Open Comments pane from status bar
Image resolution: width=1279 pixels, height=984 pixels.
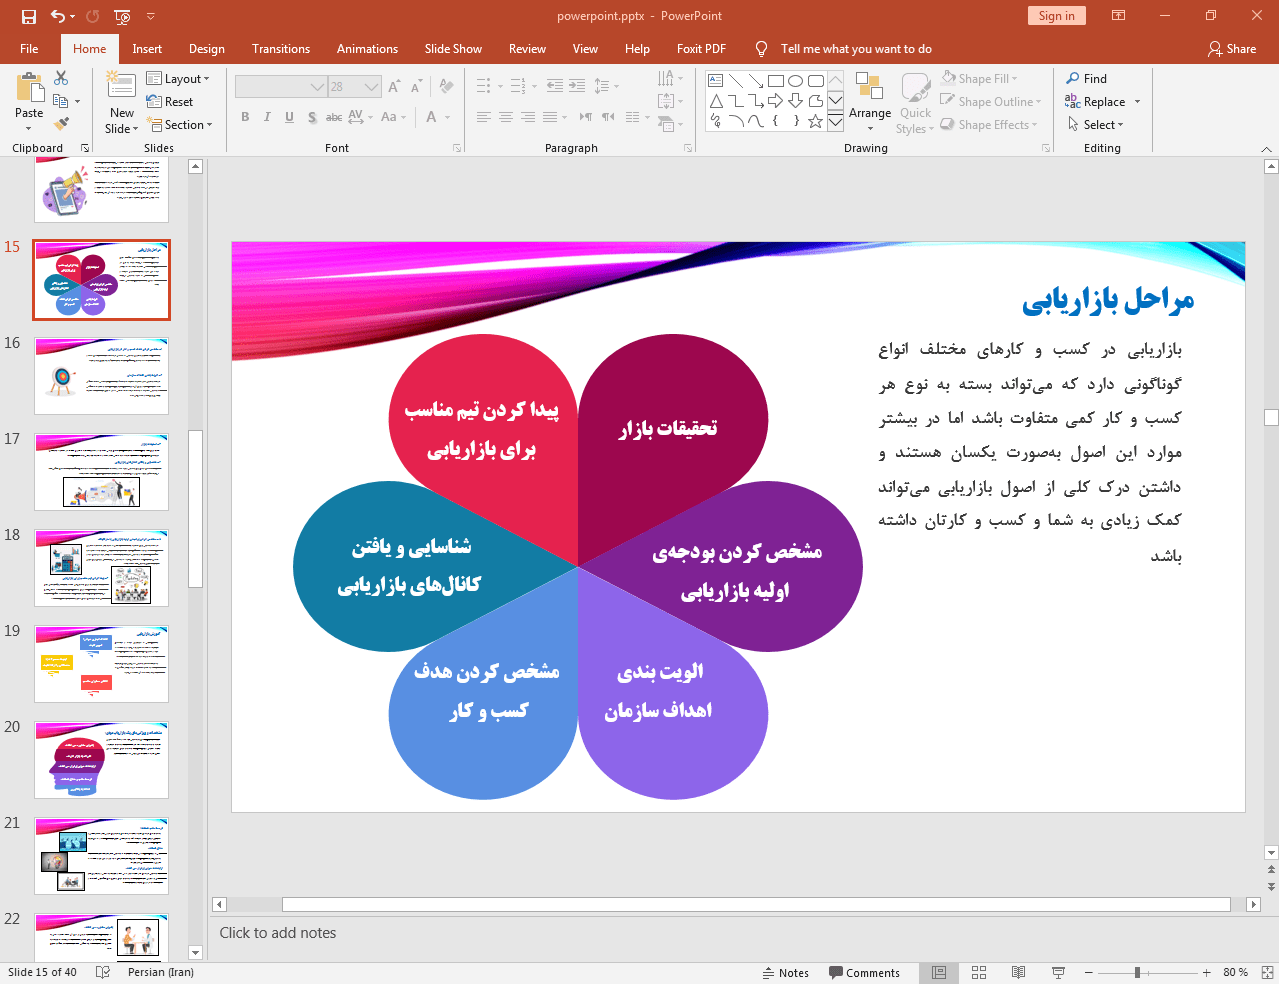click(x=864, y=972)
